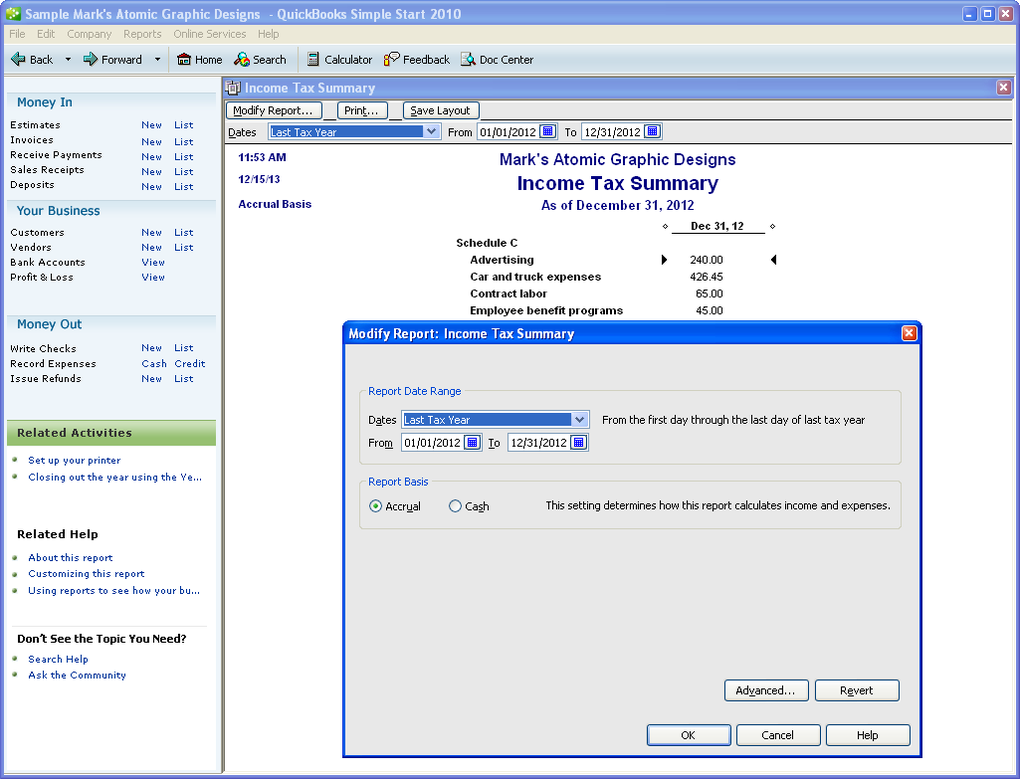Screen dimensions: 1020x779
Task: Open the Online Services menu
Action: point(209,34)
